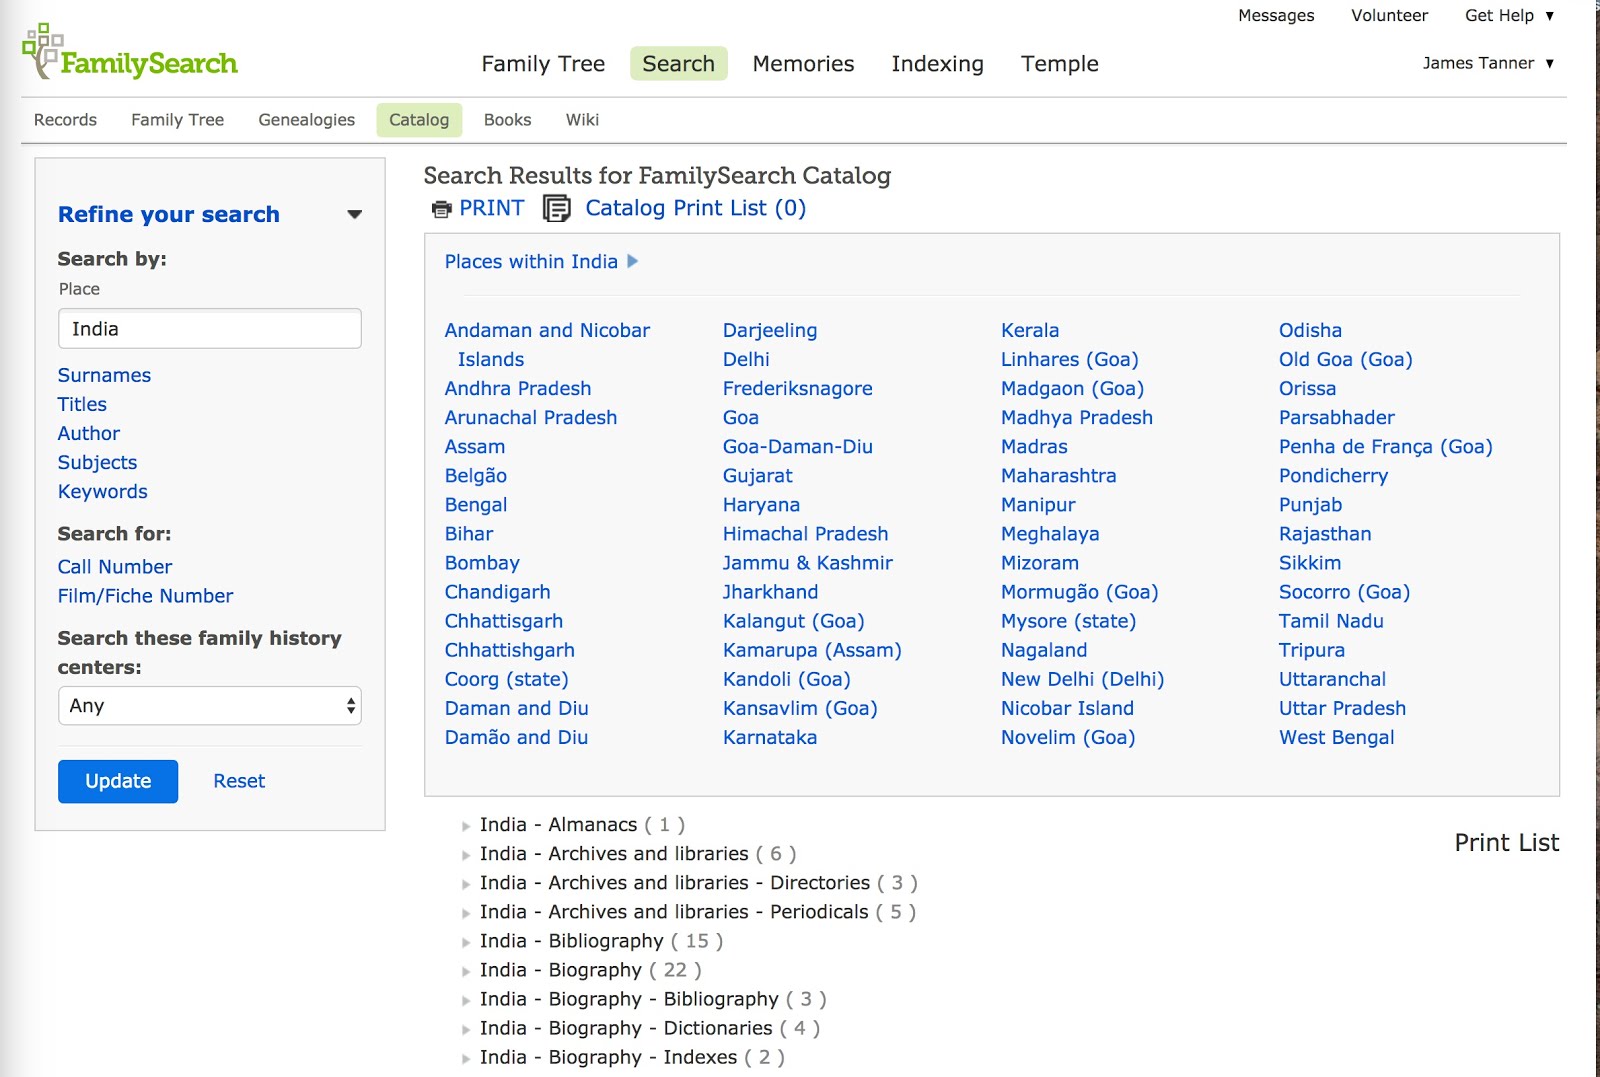Expand India - Archives and libraries - Directories

tap(466, 884)
